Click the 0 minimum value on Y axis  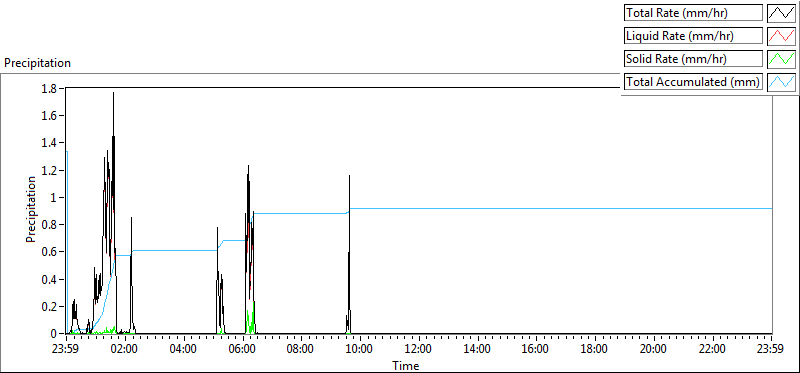[x=57, y=334]
